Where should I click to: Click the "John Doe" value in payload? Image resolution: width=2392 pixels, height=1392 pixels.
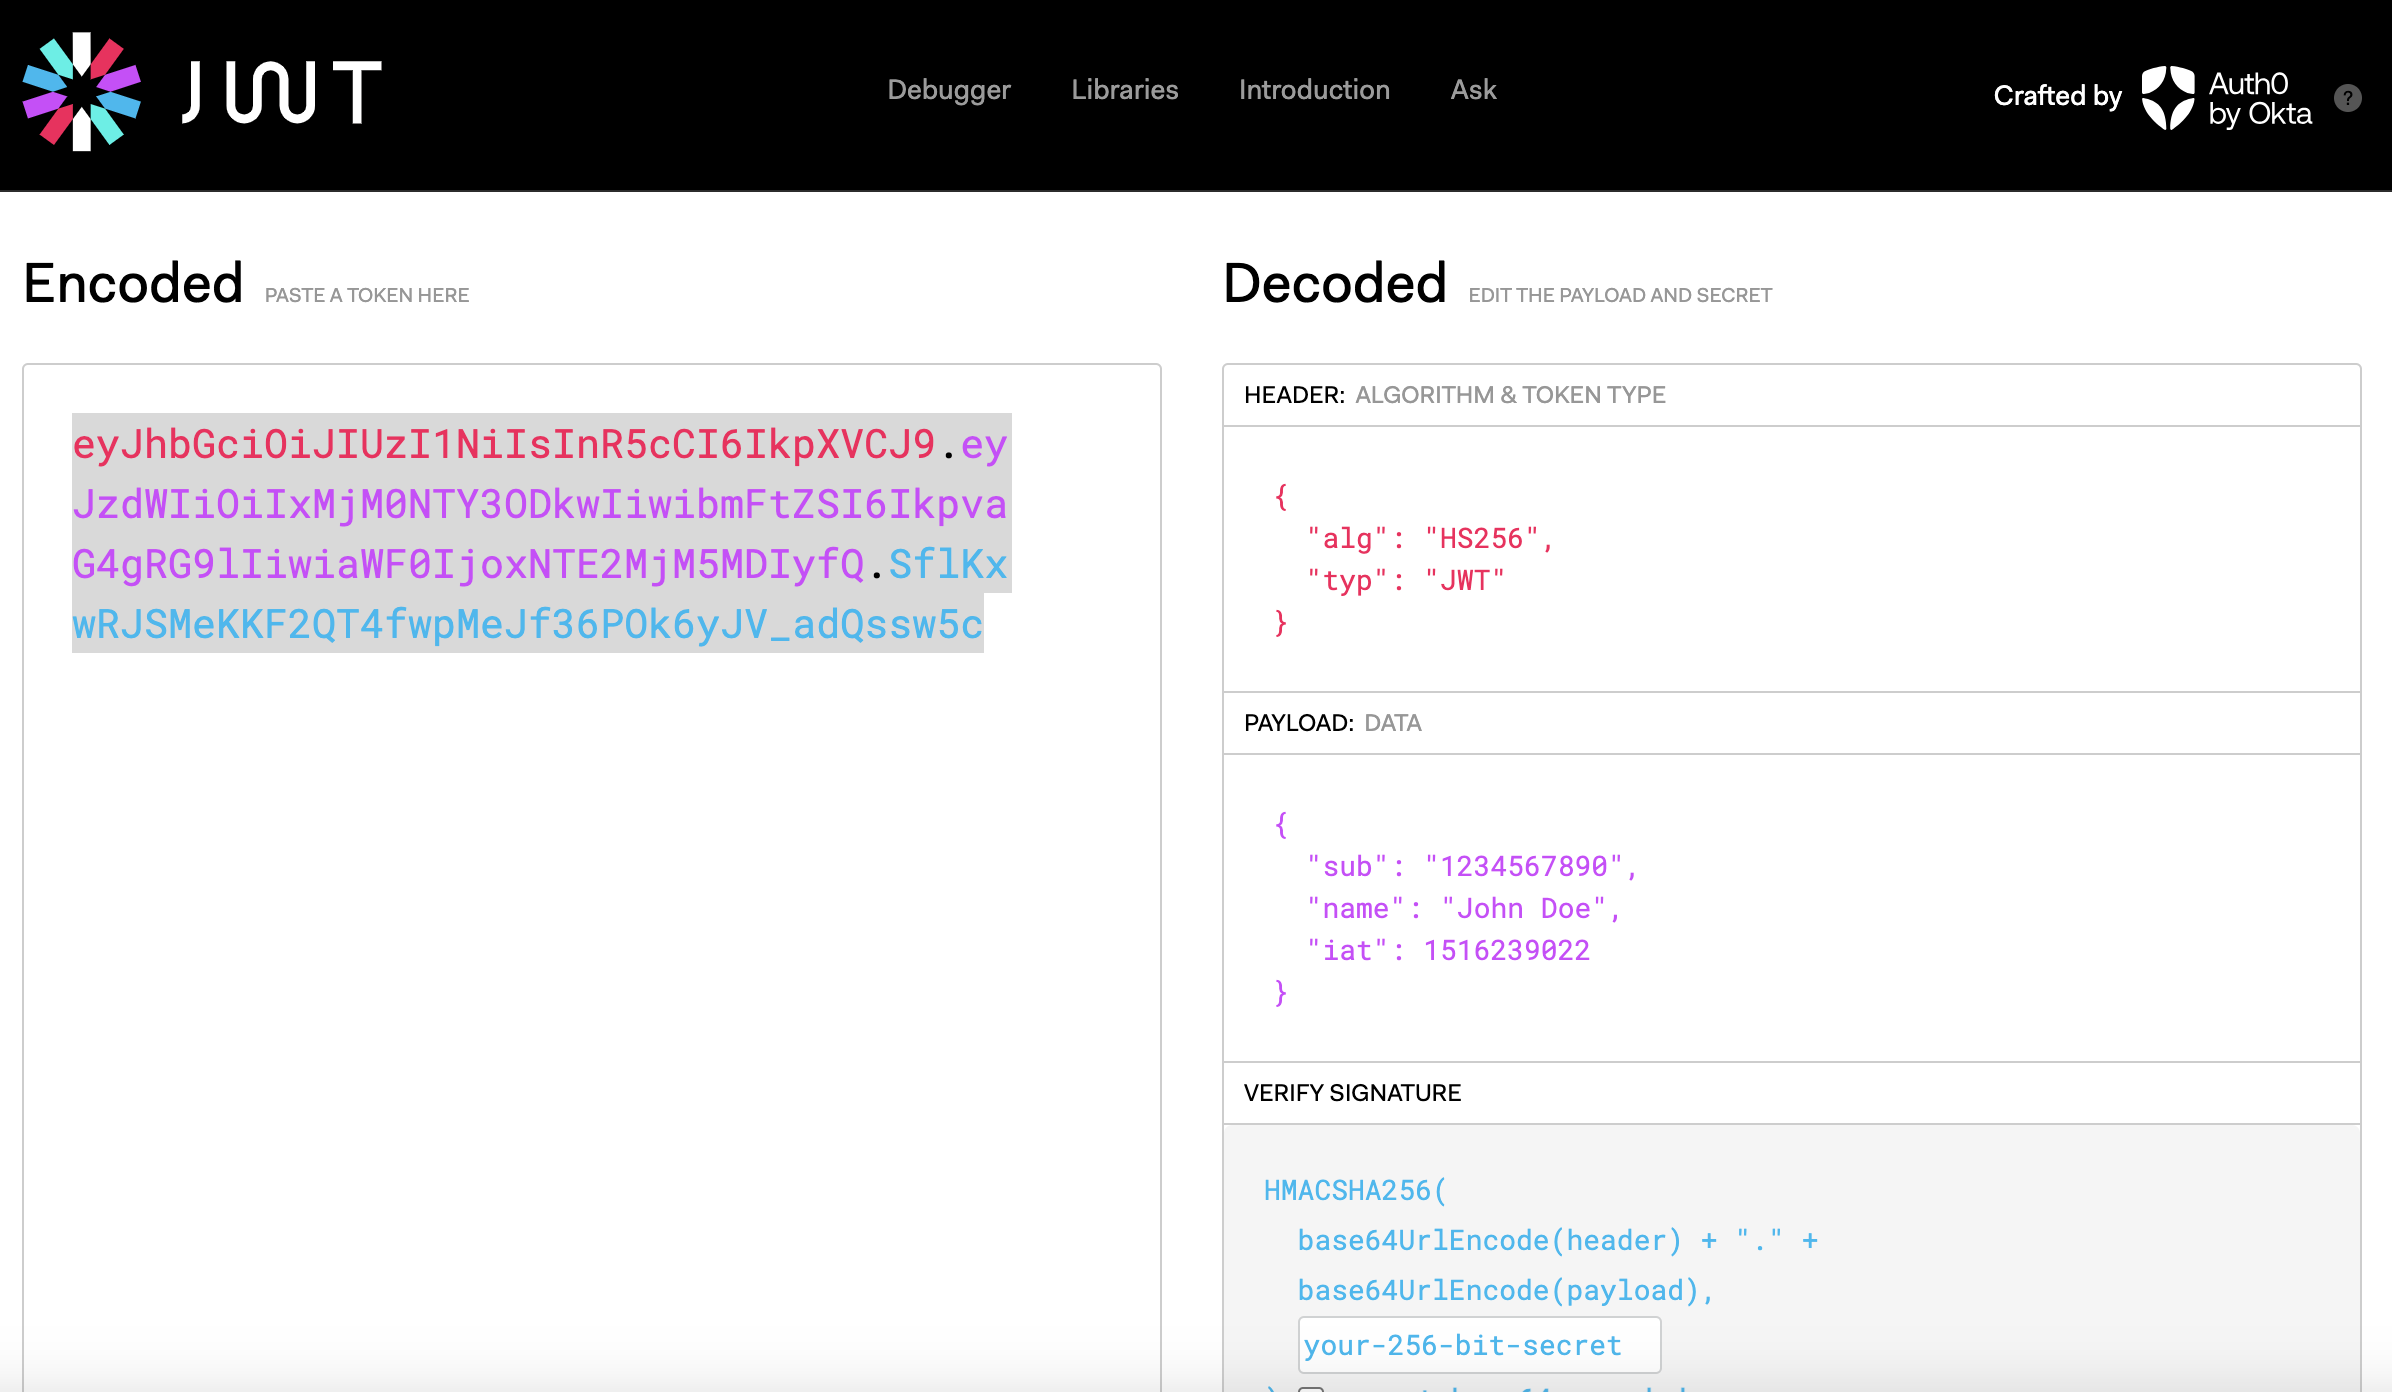(1523, 909)
